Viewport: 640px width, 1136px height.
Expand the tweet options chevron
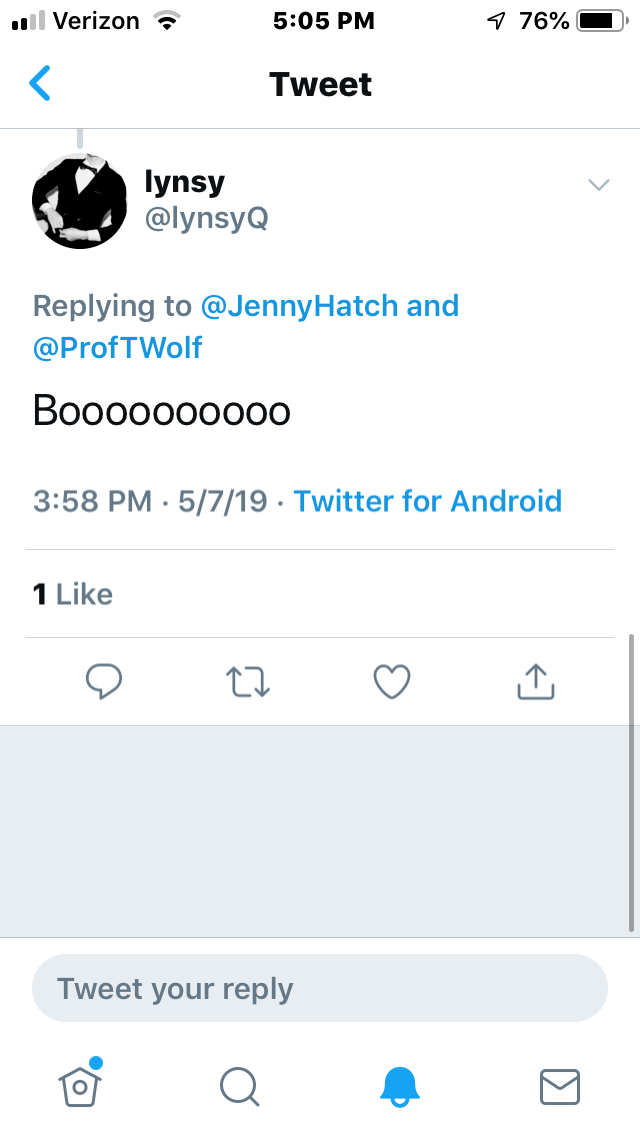coord(599,185)
